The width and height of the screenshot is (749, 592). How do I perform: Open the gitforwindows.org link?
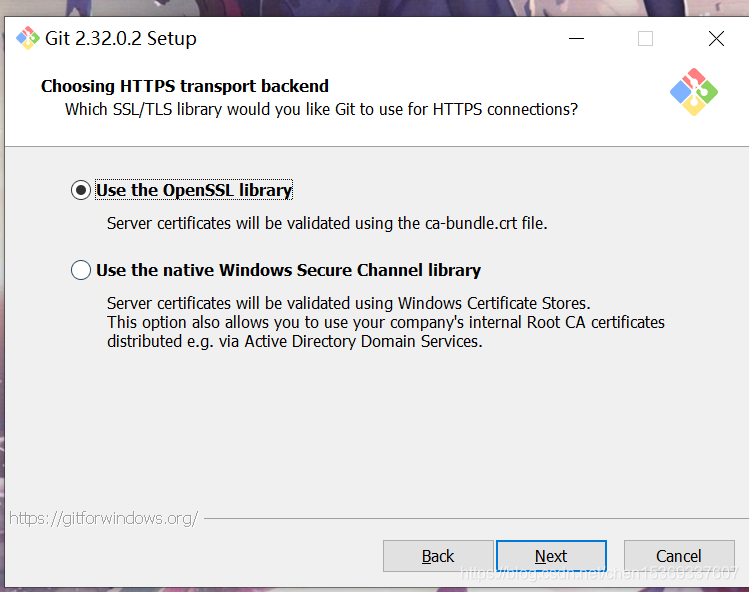[x=104, y=518]
